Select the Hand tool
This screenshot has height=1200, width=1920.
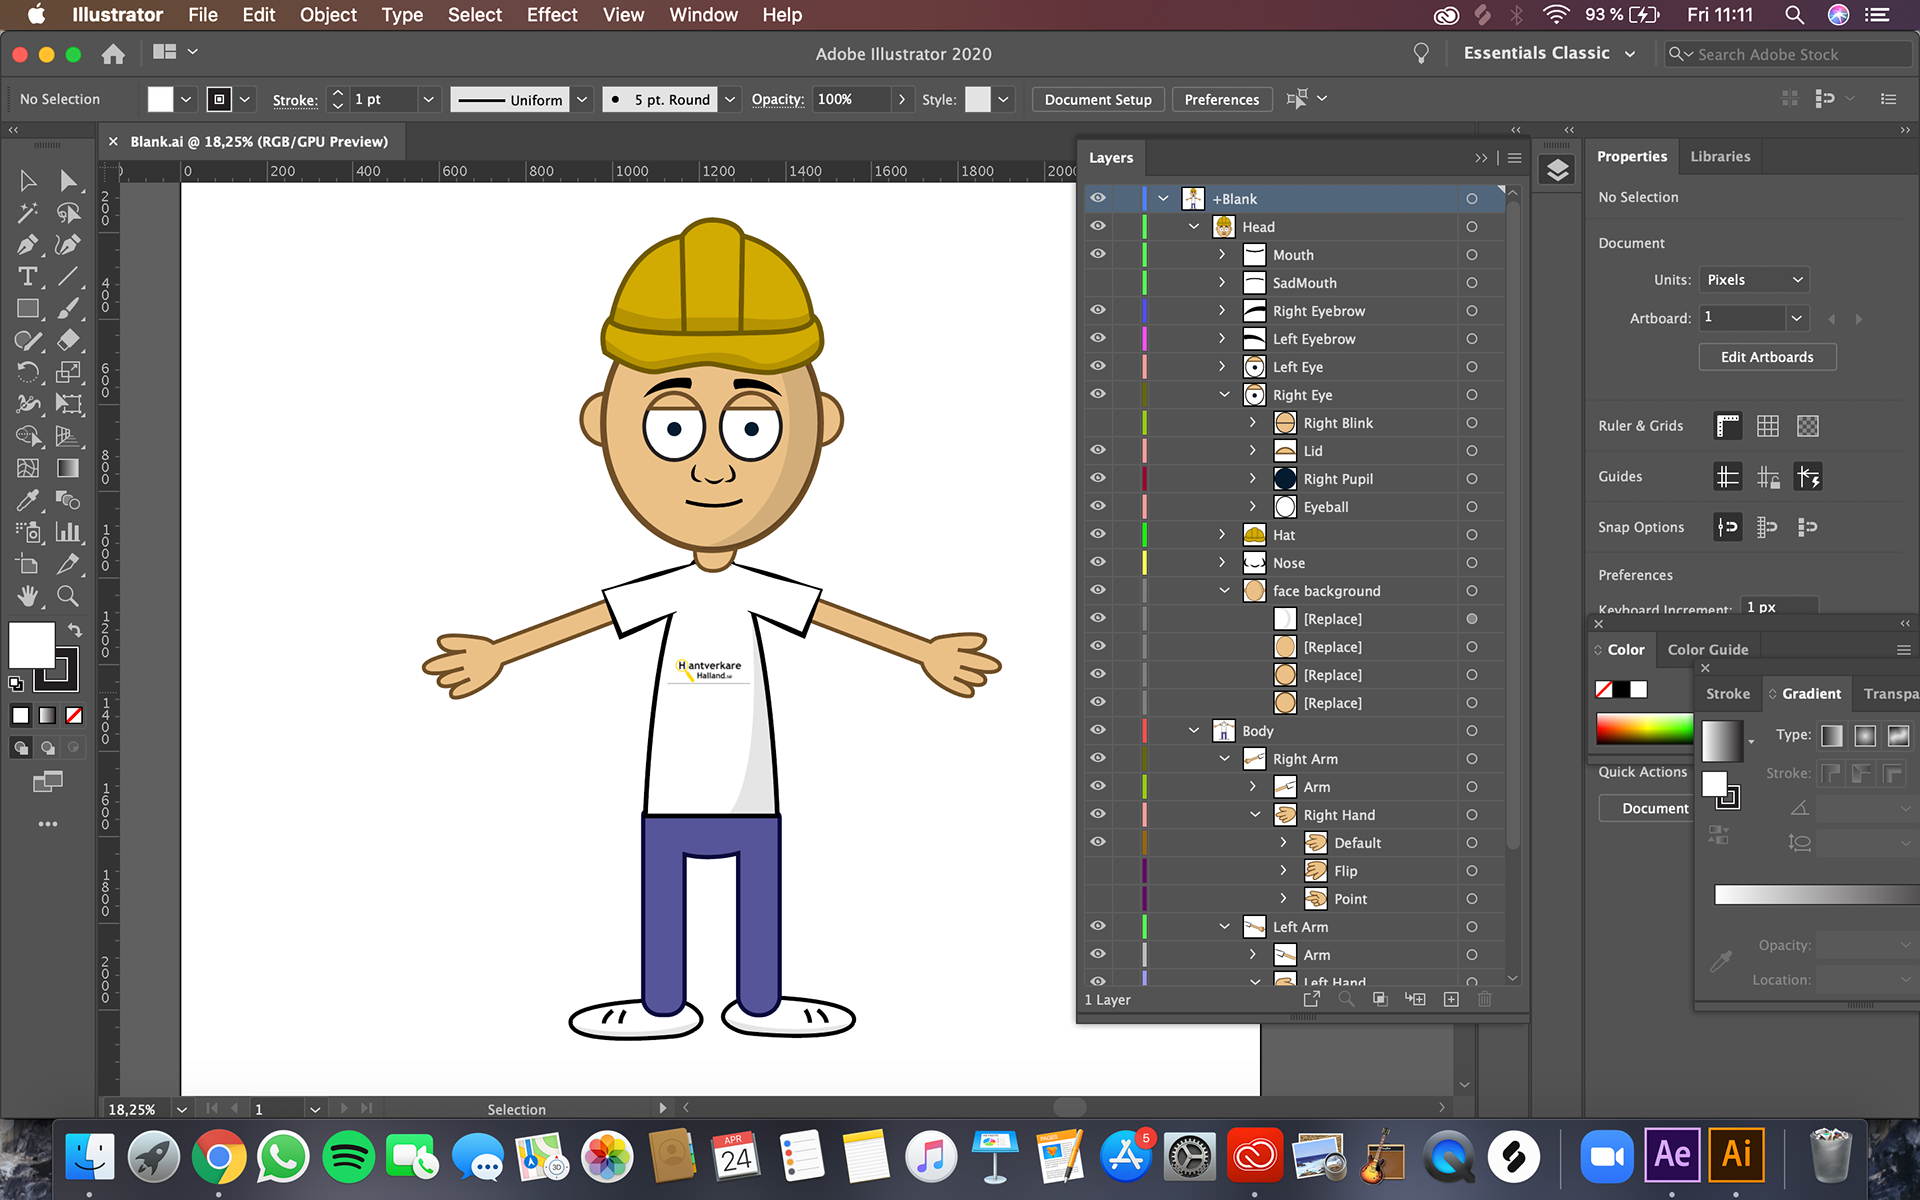[28, 596]
